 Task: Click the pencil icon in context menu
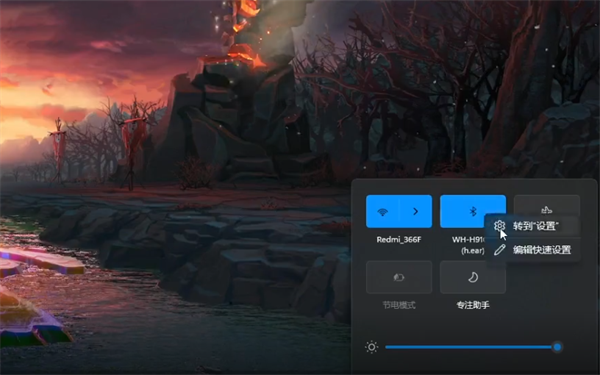coord(499,250)
